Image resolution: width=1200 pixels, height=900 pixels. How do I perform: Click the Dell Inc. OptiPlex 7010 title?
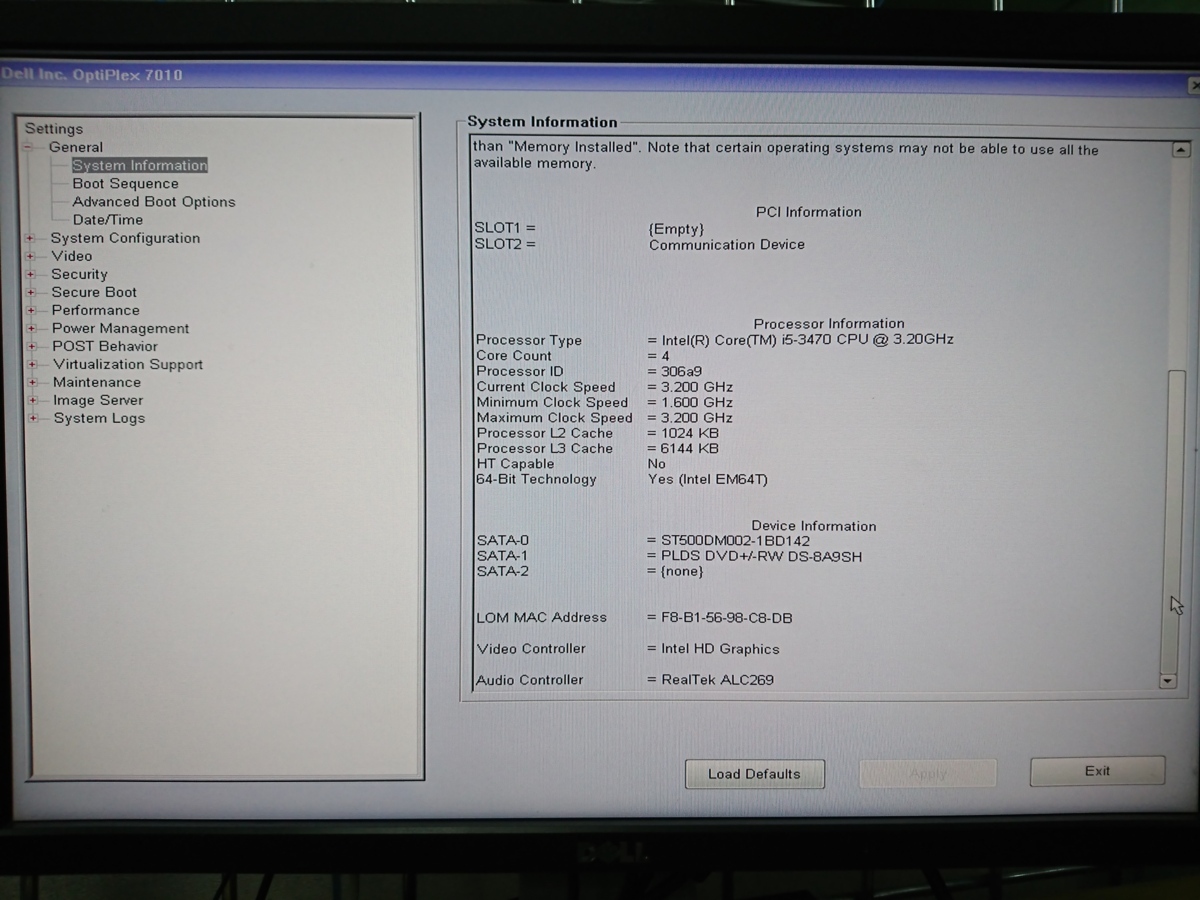click(x=92, y=75)
